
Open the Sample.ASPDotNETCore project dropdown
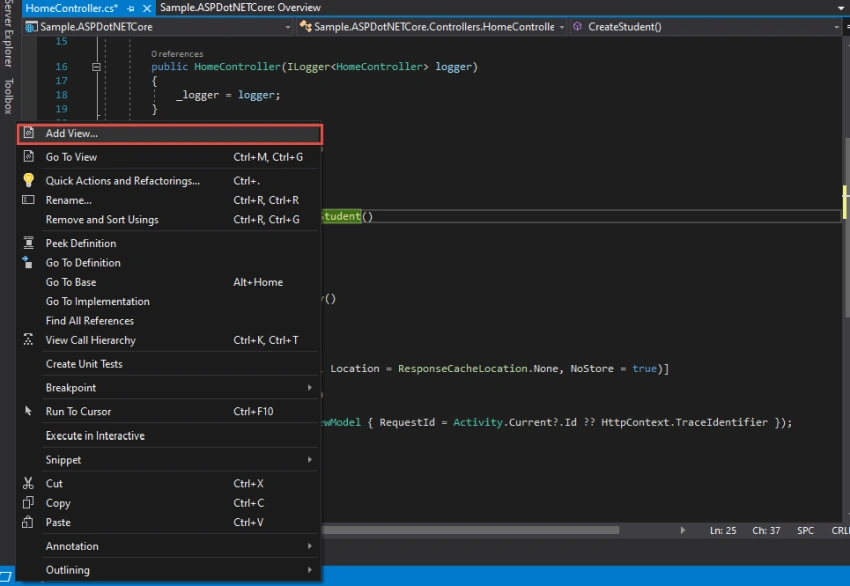click(159, 27)
